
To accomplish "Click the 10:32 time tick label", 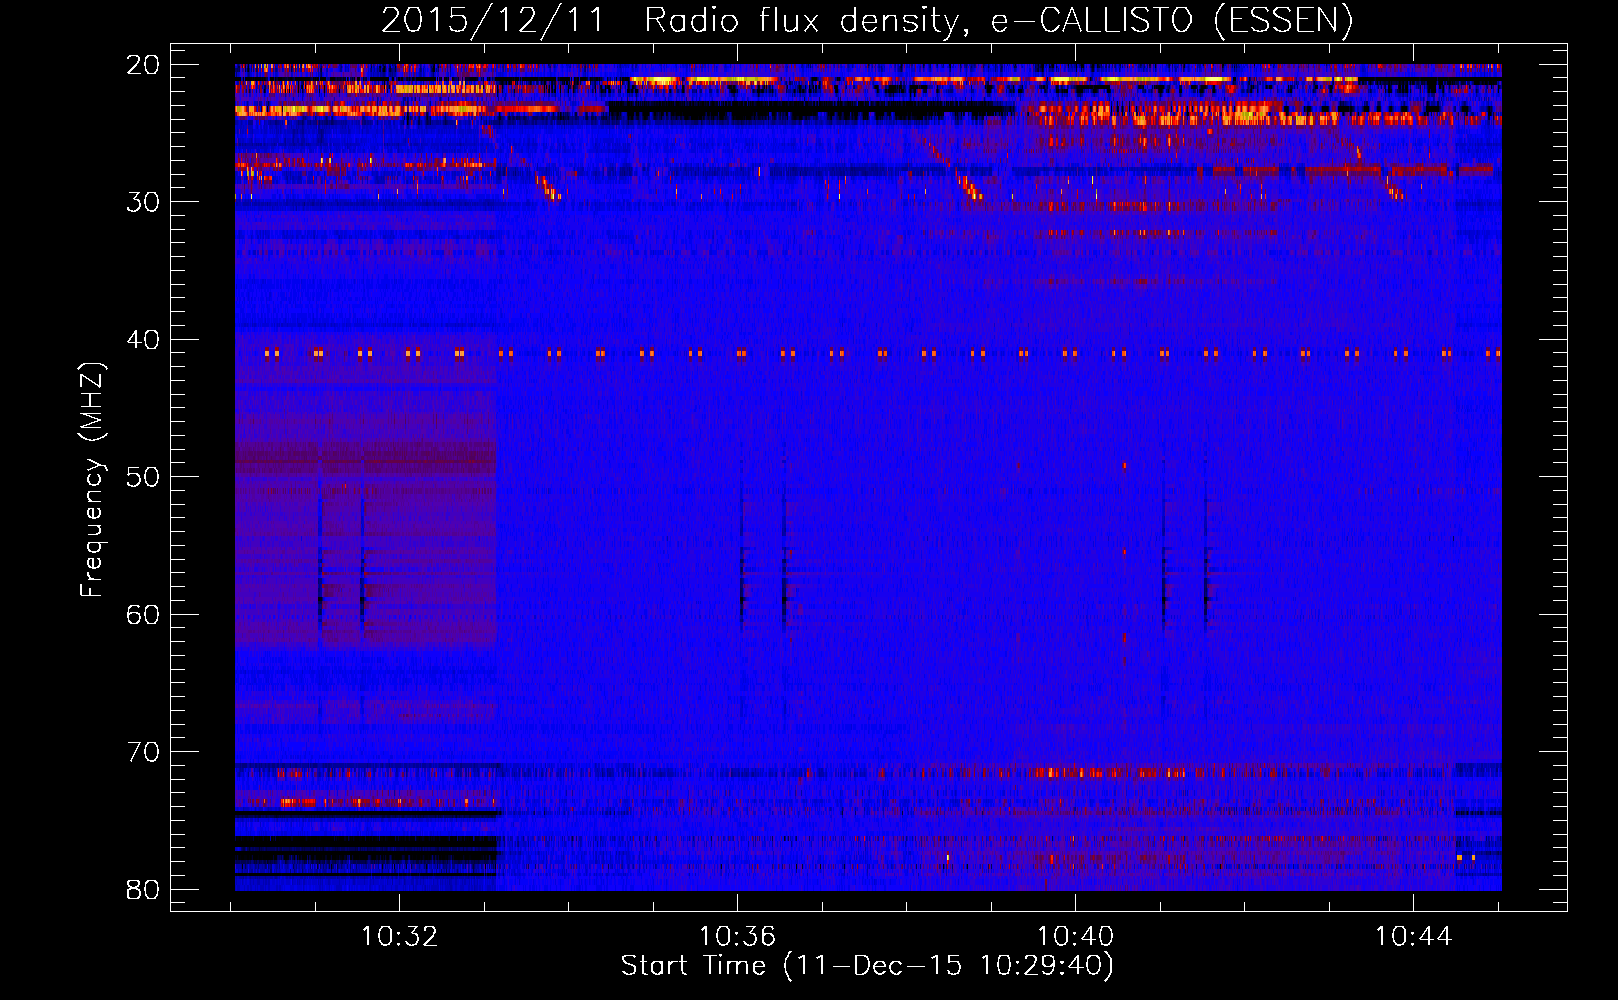I will [399, 937].
